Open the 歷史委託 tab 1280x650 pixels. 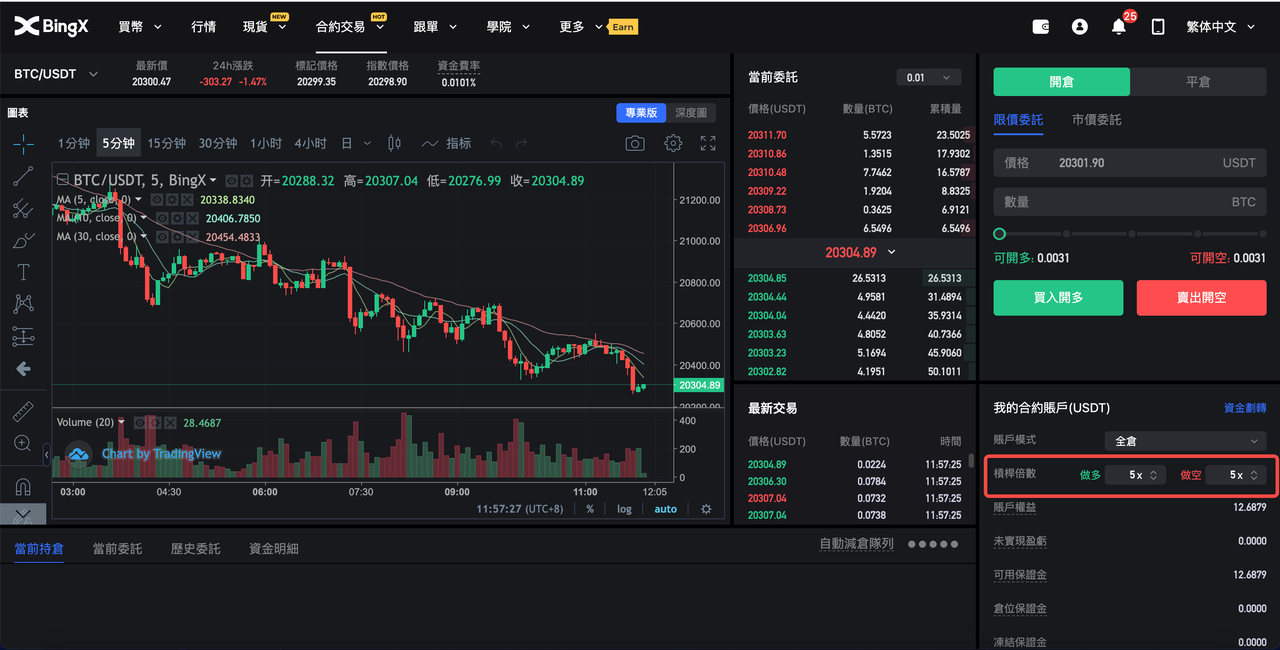pos(195,548)
